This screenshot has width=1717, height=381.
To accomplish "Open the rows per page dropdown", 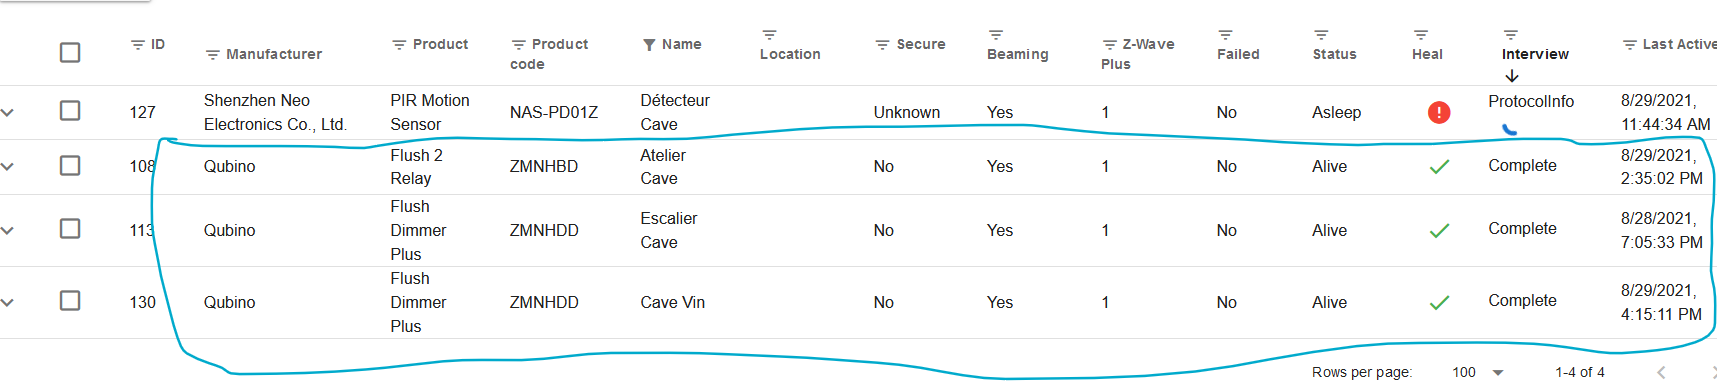I will pos(1478,372).
